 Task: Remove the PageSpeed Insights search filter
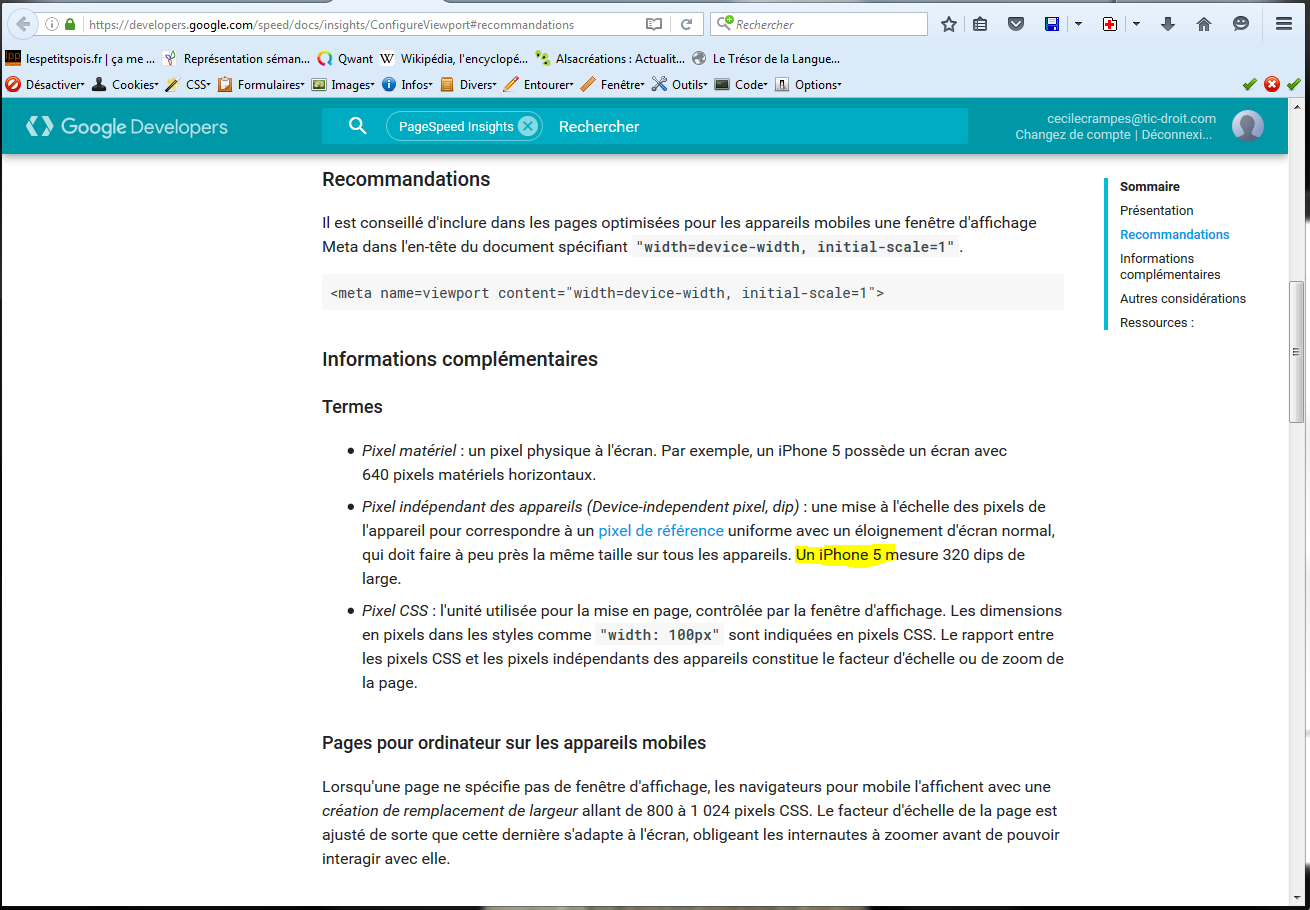click(528, 126)
